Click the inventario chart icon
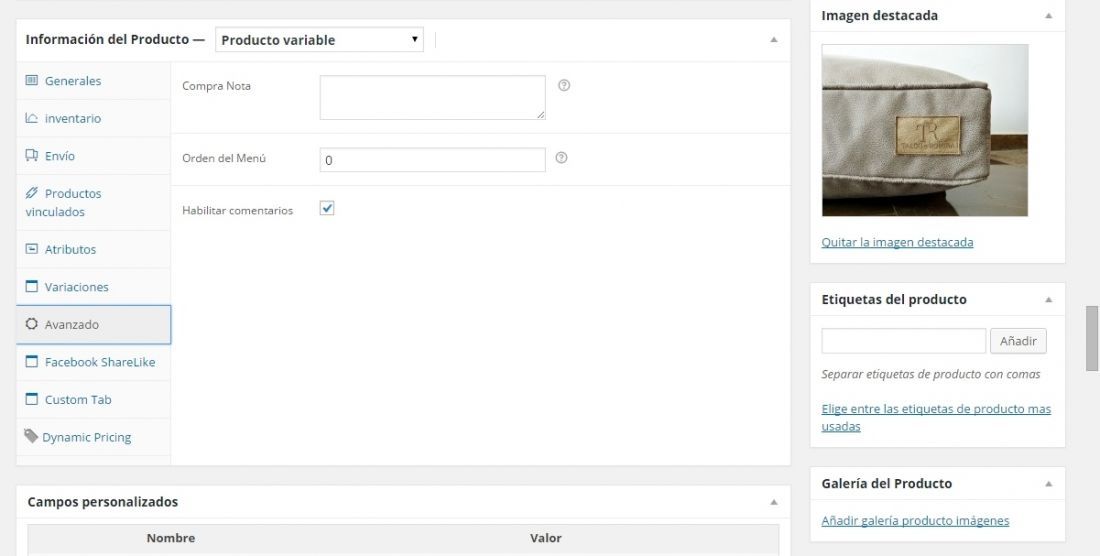Image resolution: width=1100 pixels, height=556 pixels. (32, 118)
